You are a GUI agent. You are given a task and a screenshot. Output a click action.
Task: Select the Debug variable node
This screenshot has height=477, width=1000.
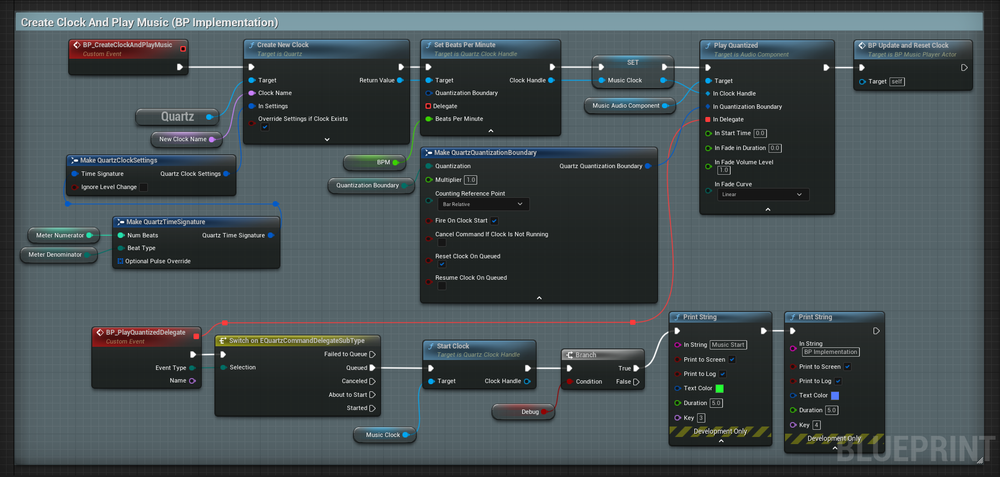click(524, 412)
